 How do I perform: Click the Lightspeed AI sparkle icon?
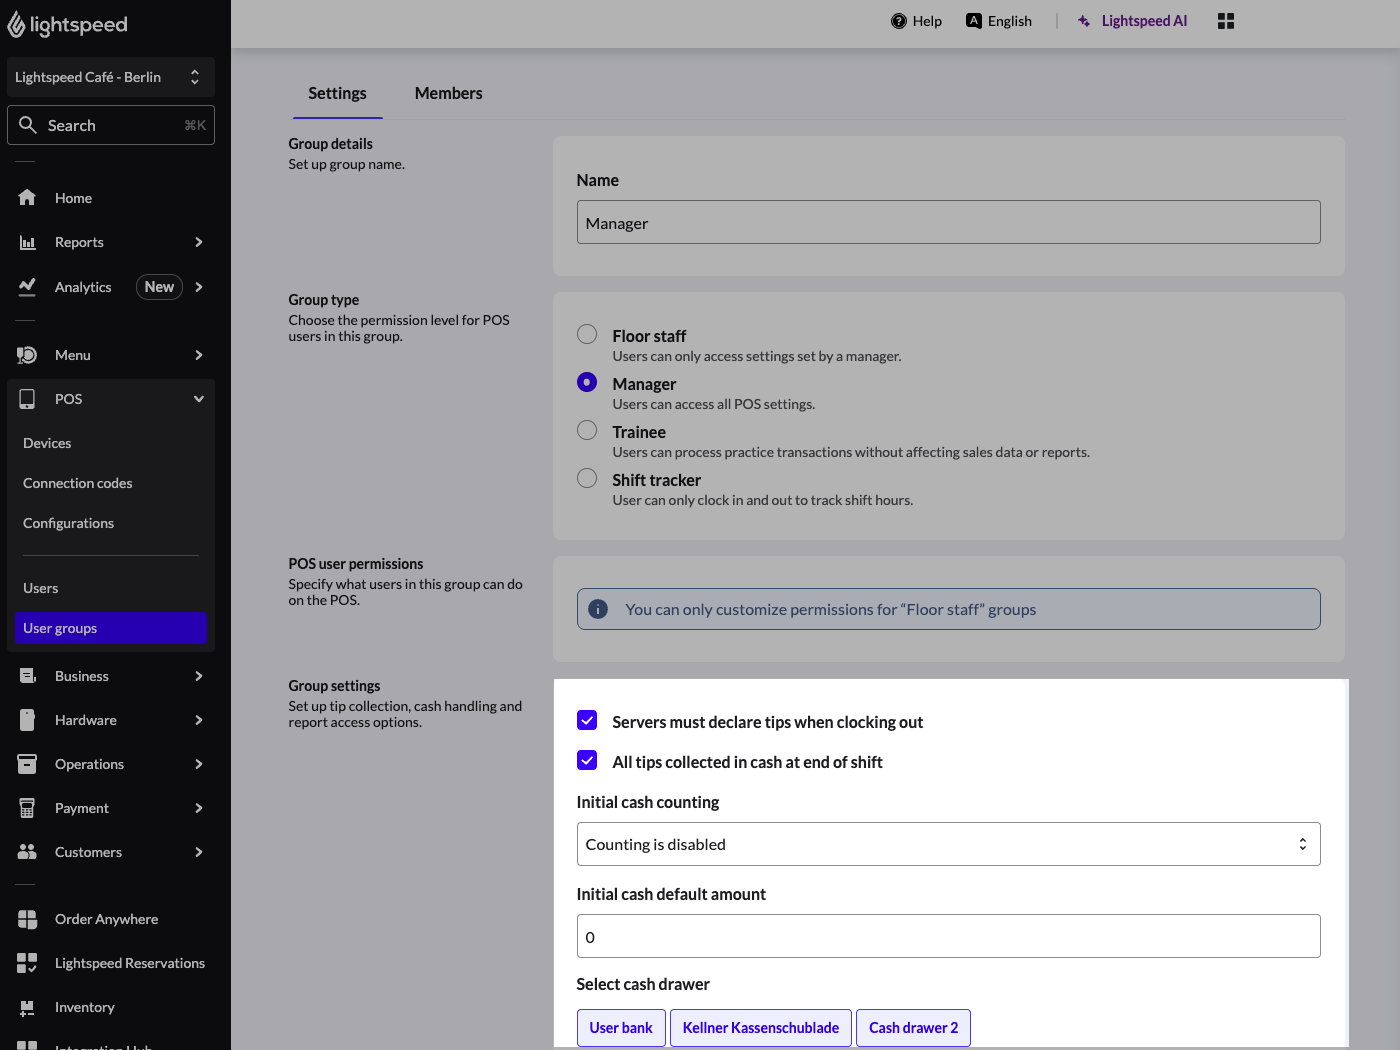1084,21
